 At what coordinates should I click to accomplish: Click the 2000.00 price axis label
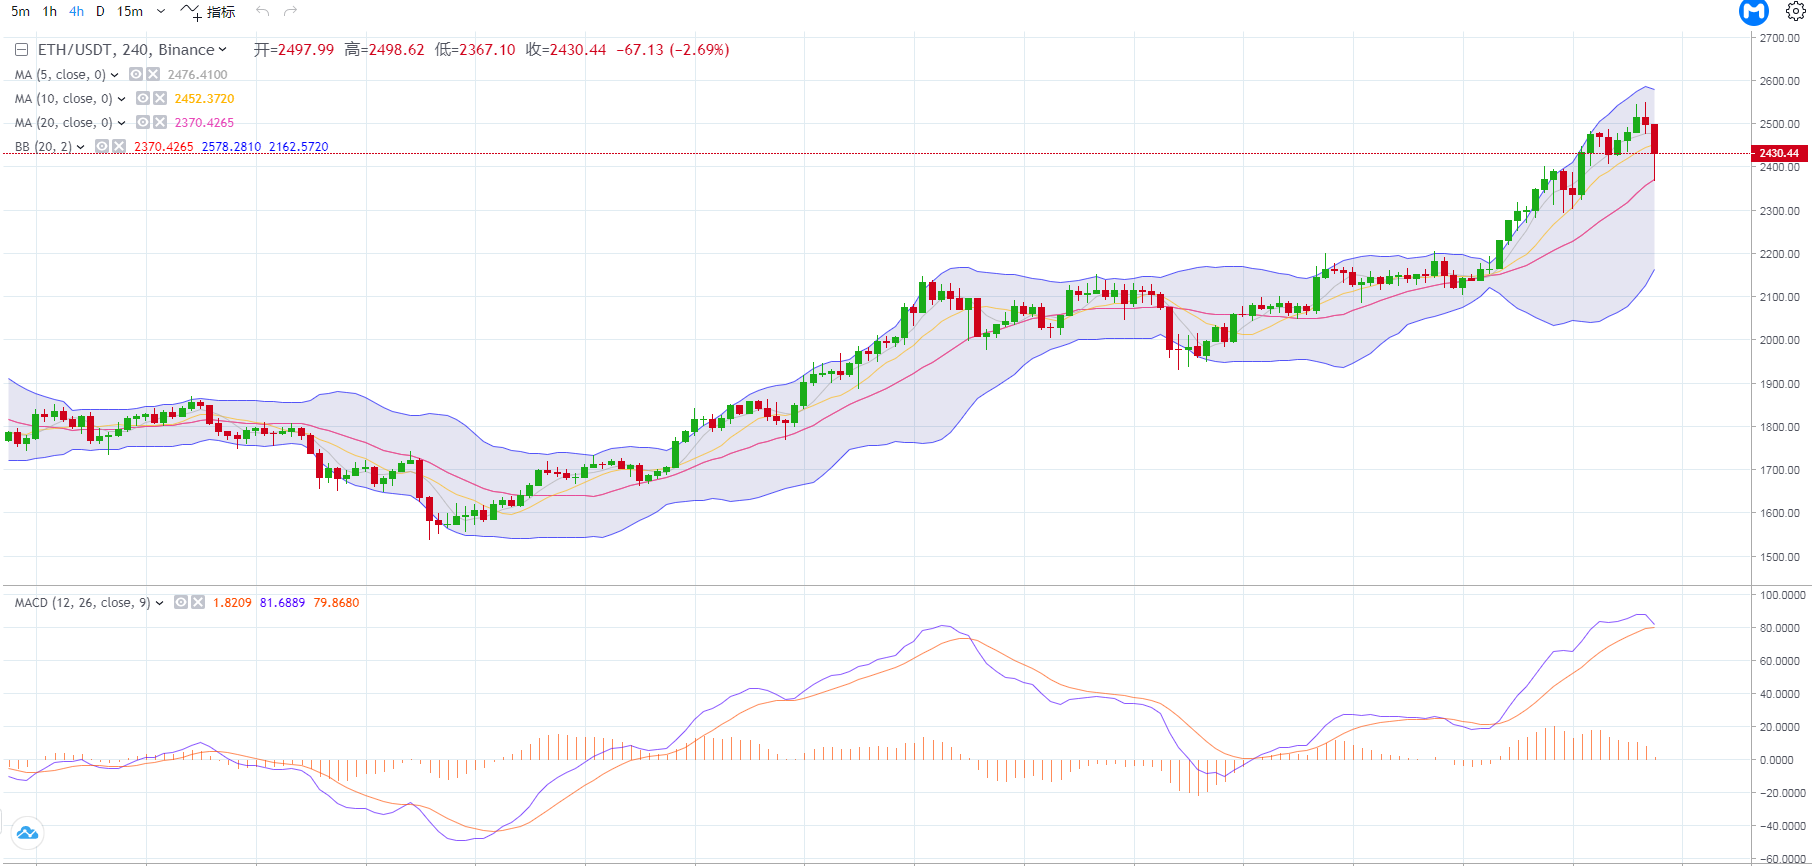(1779, 340)
